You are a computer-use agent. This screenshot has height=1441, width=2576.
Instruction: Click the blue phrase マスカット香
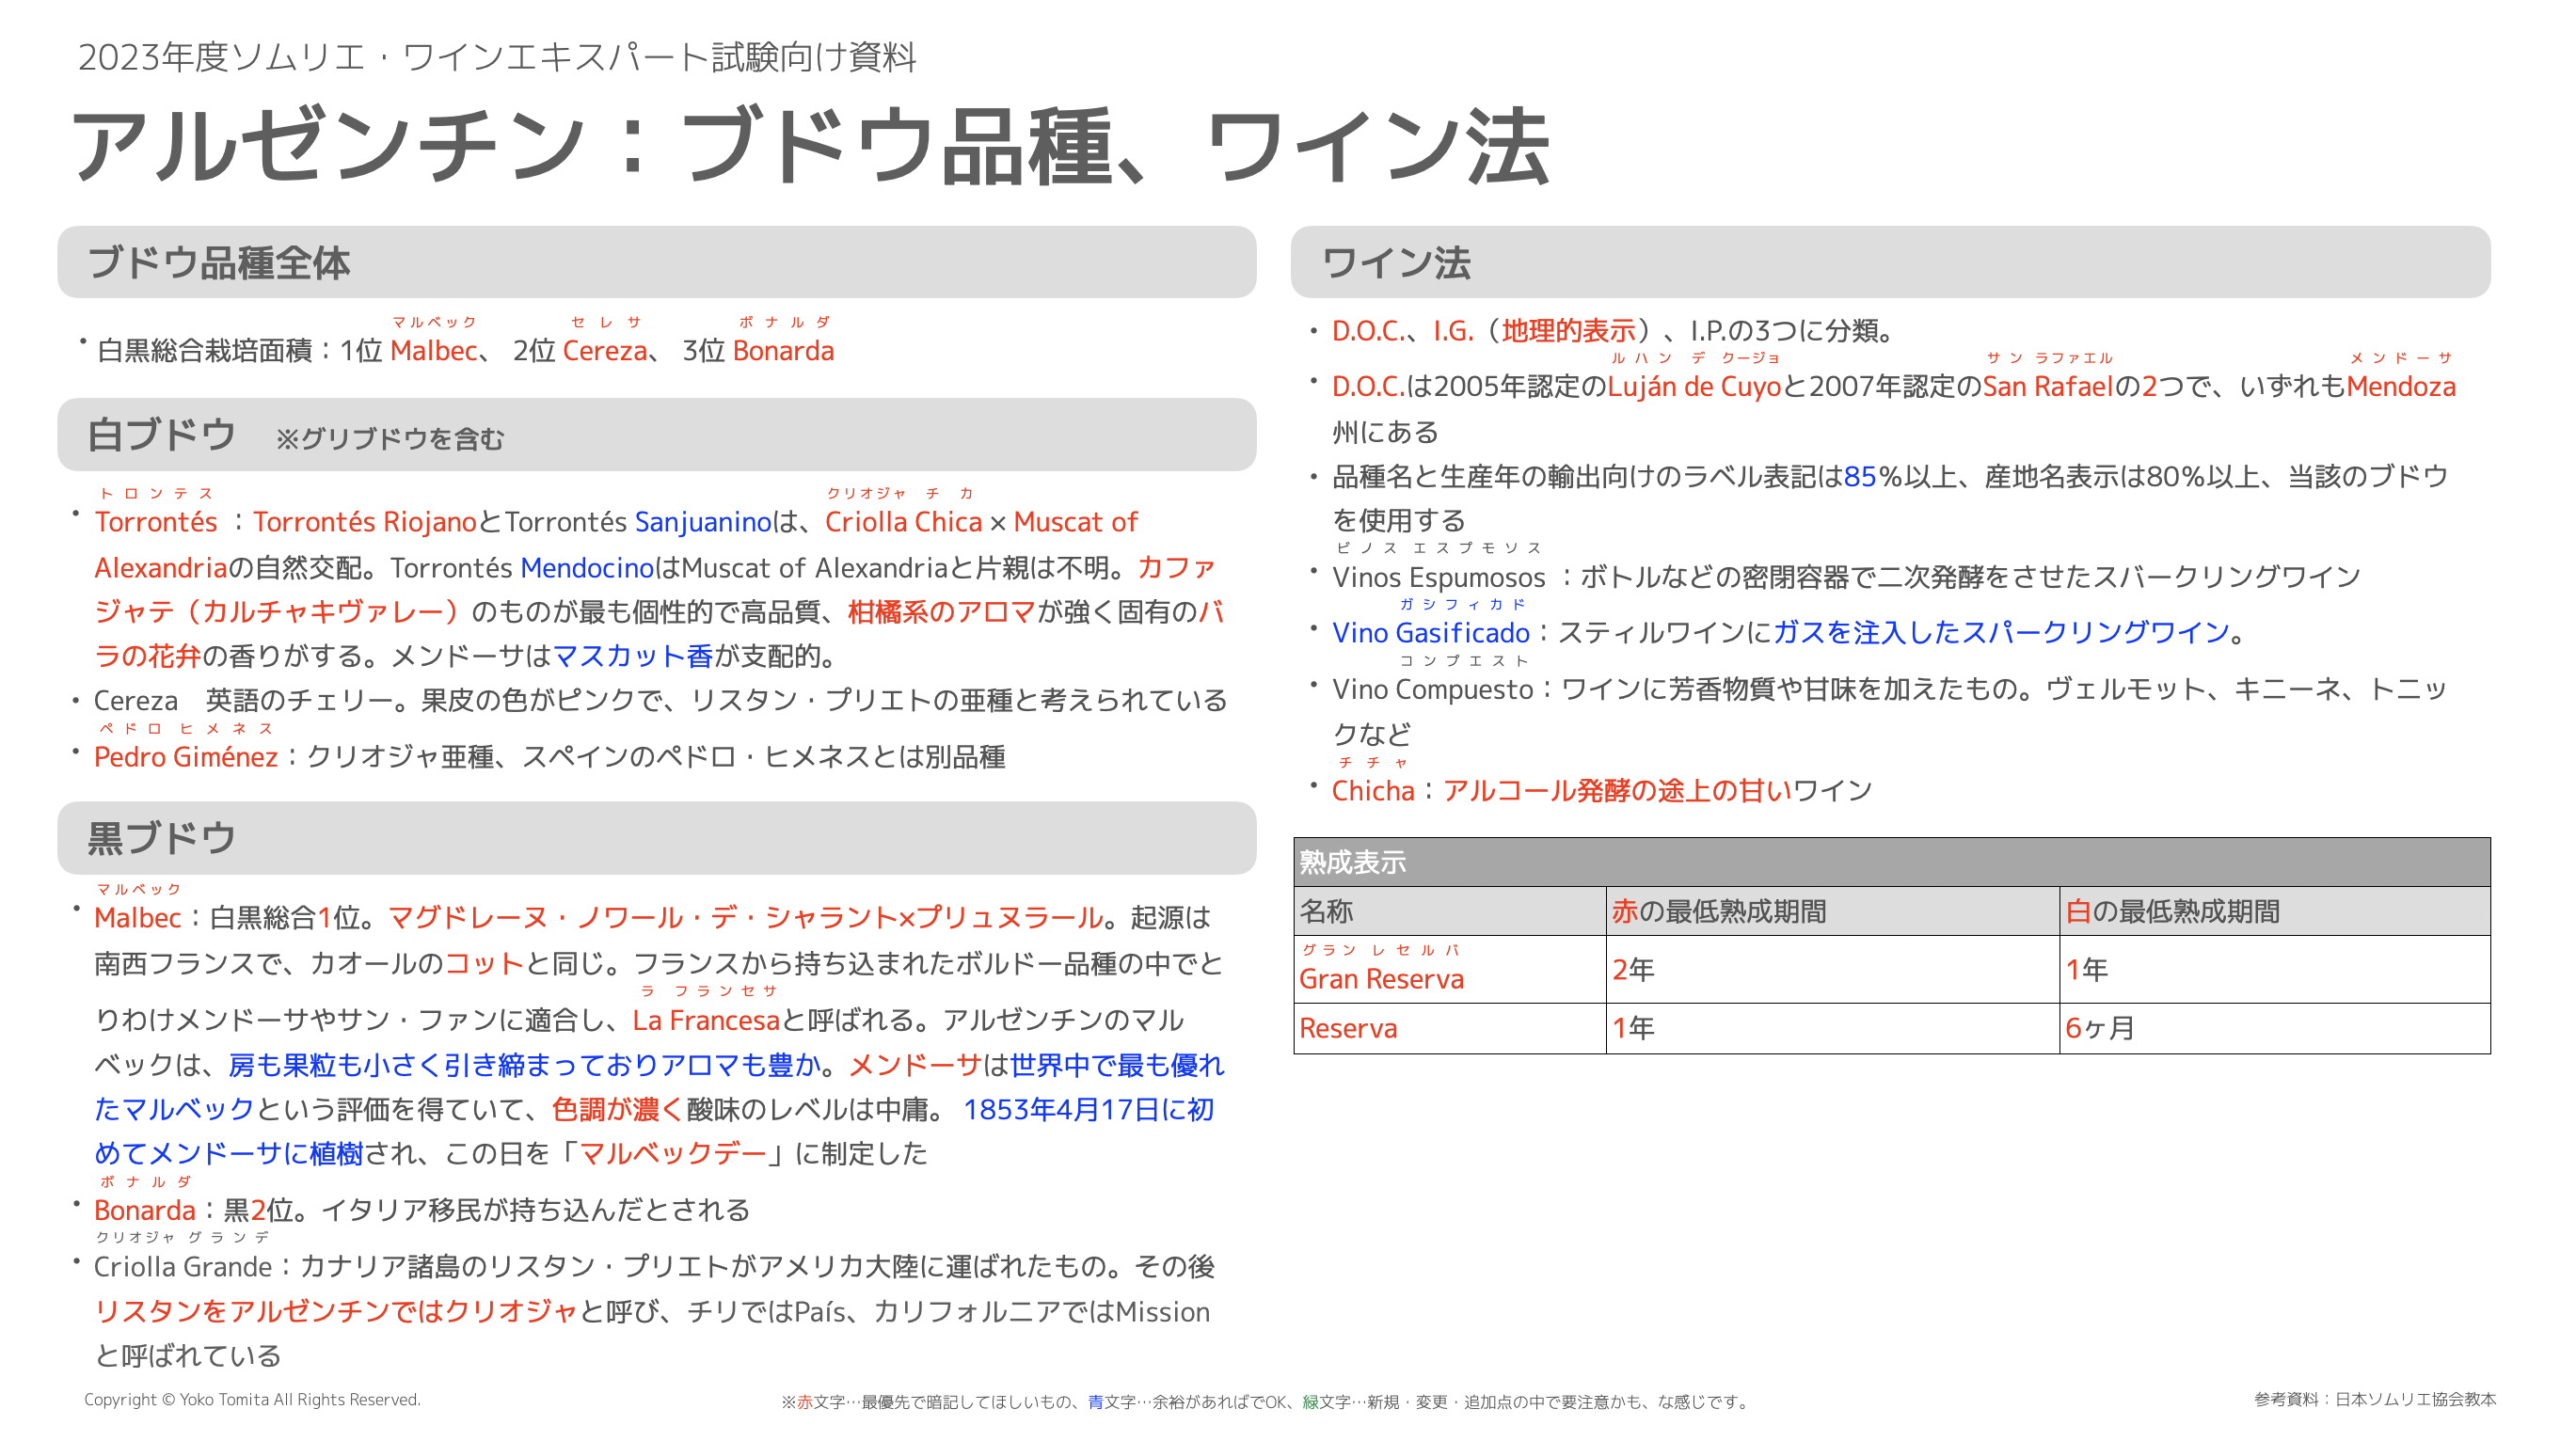[633, 656]
